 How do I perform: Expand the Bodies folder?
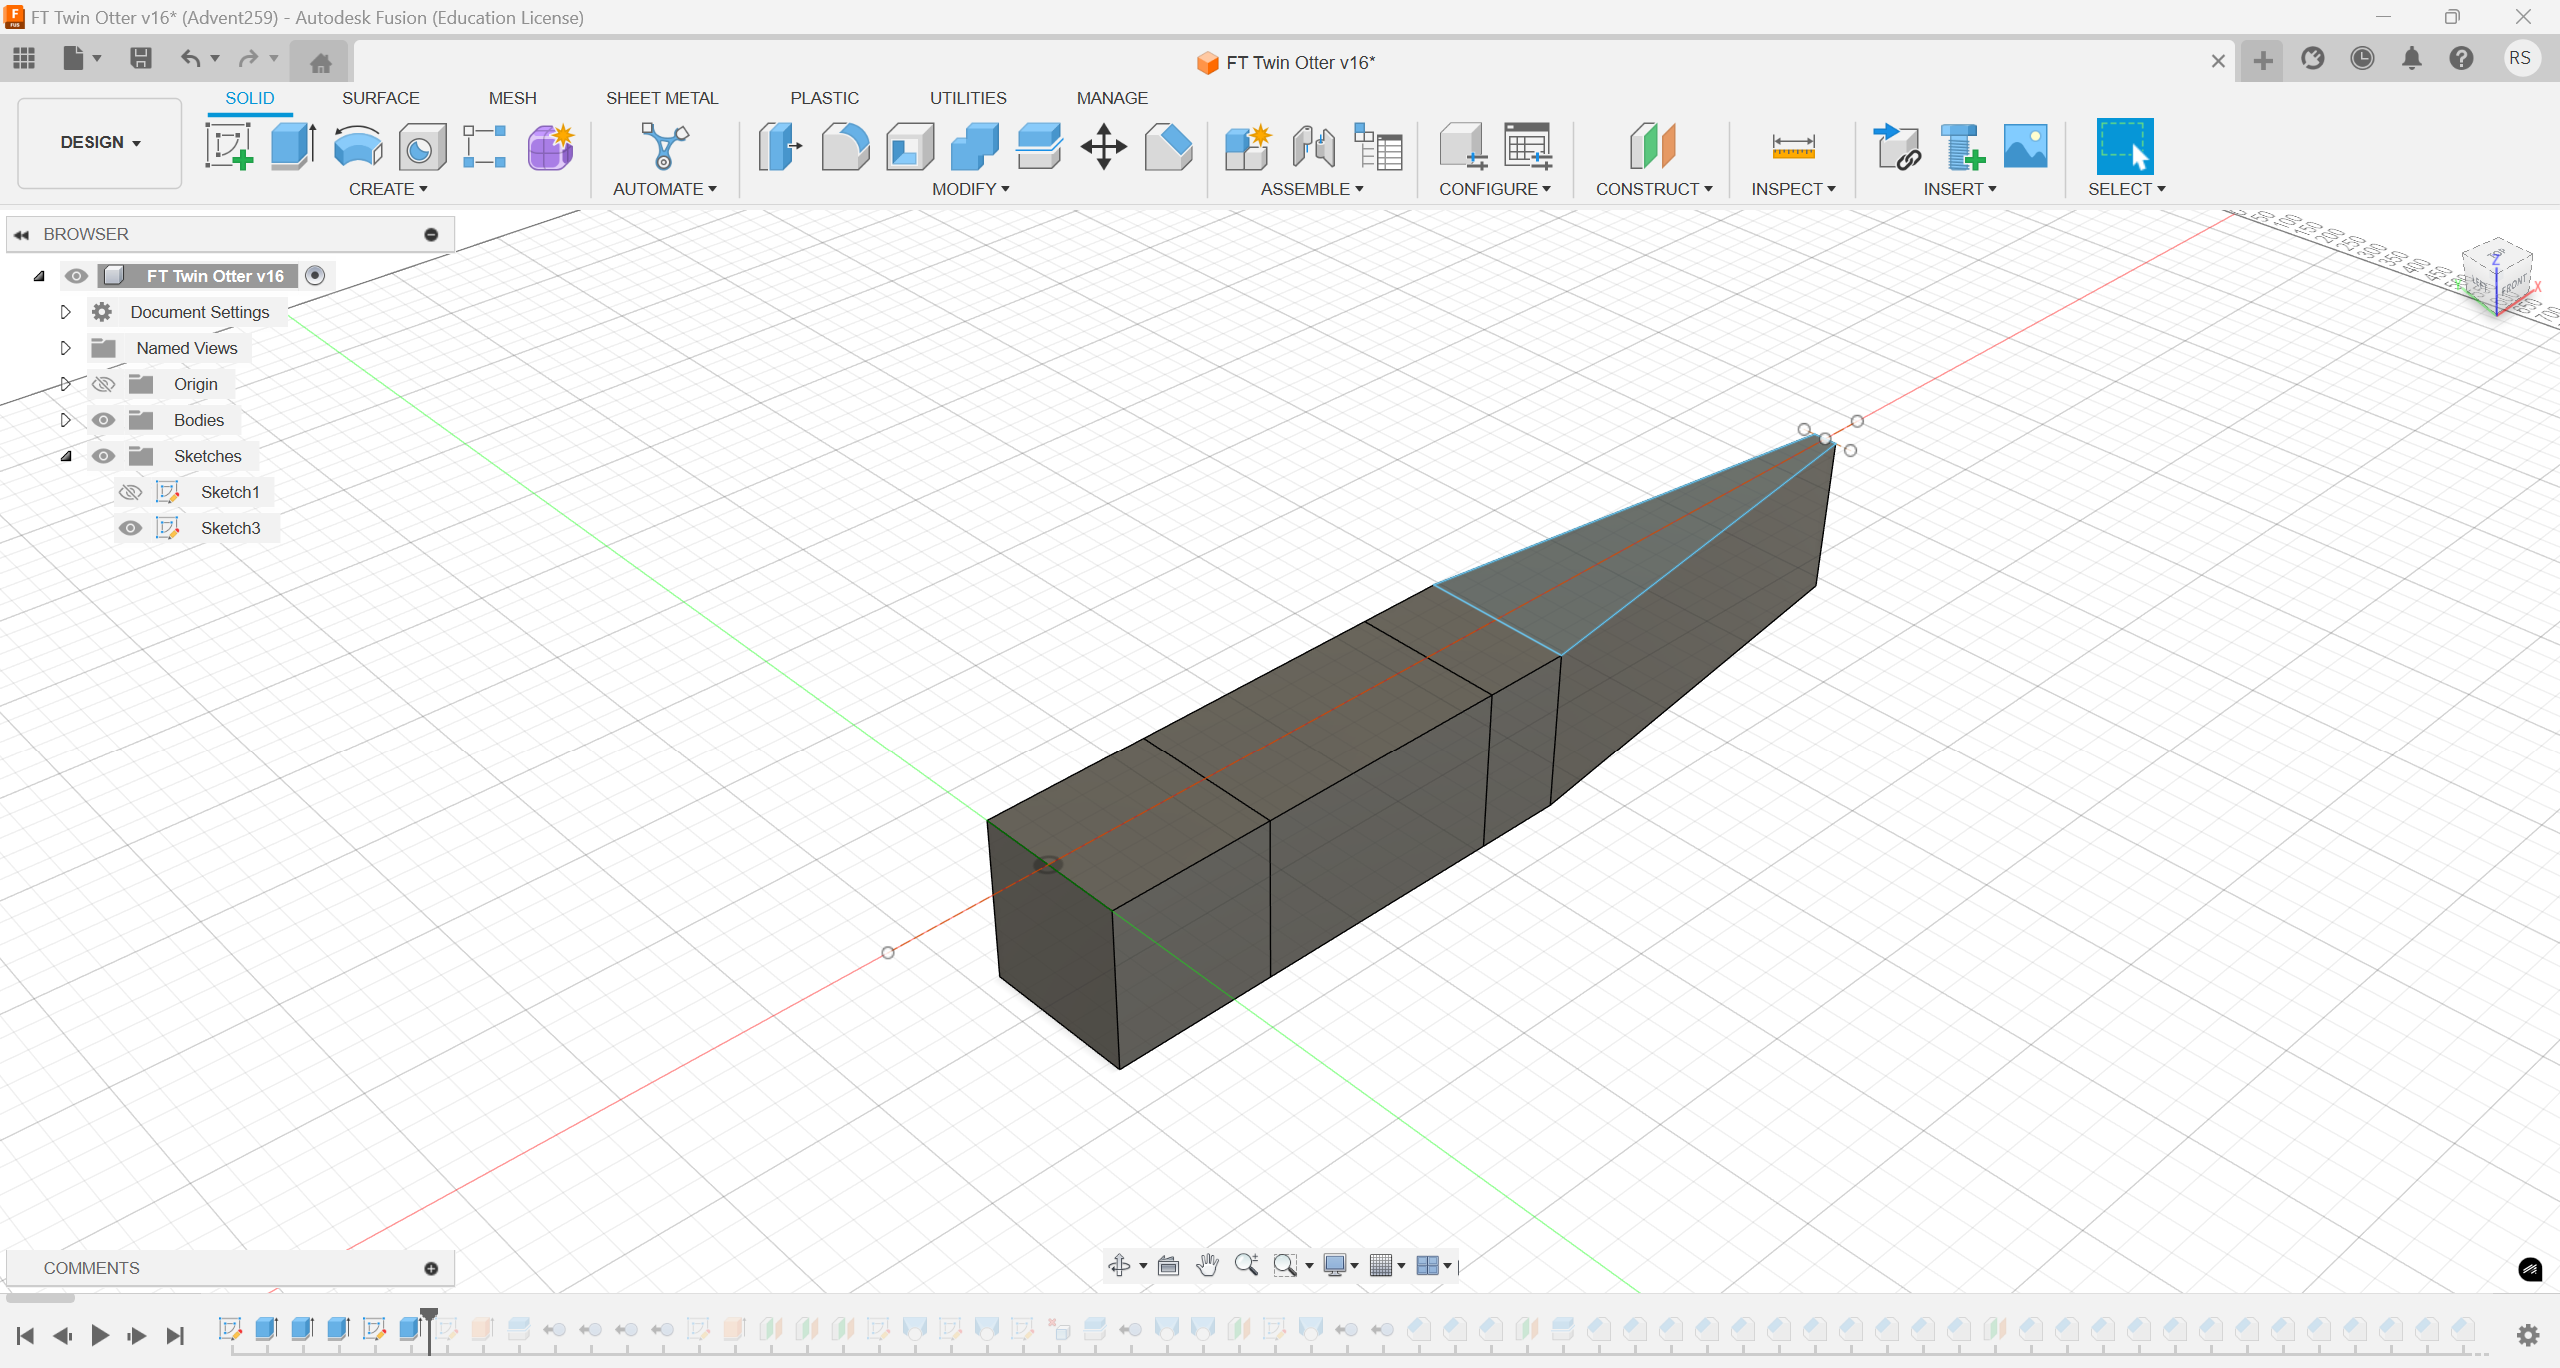click(66, 420)
